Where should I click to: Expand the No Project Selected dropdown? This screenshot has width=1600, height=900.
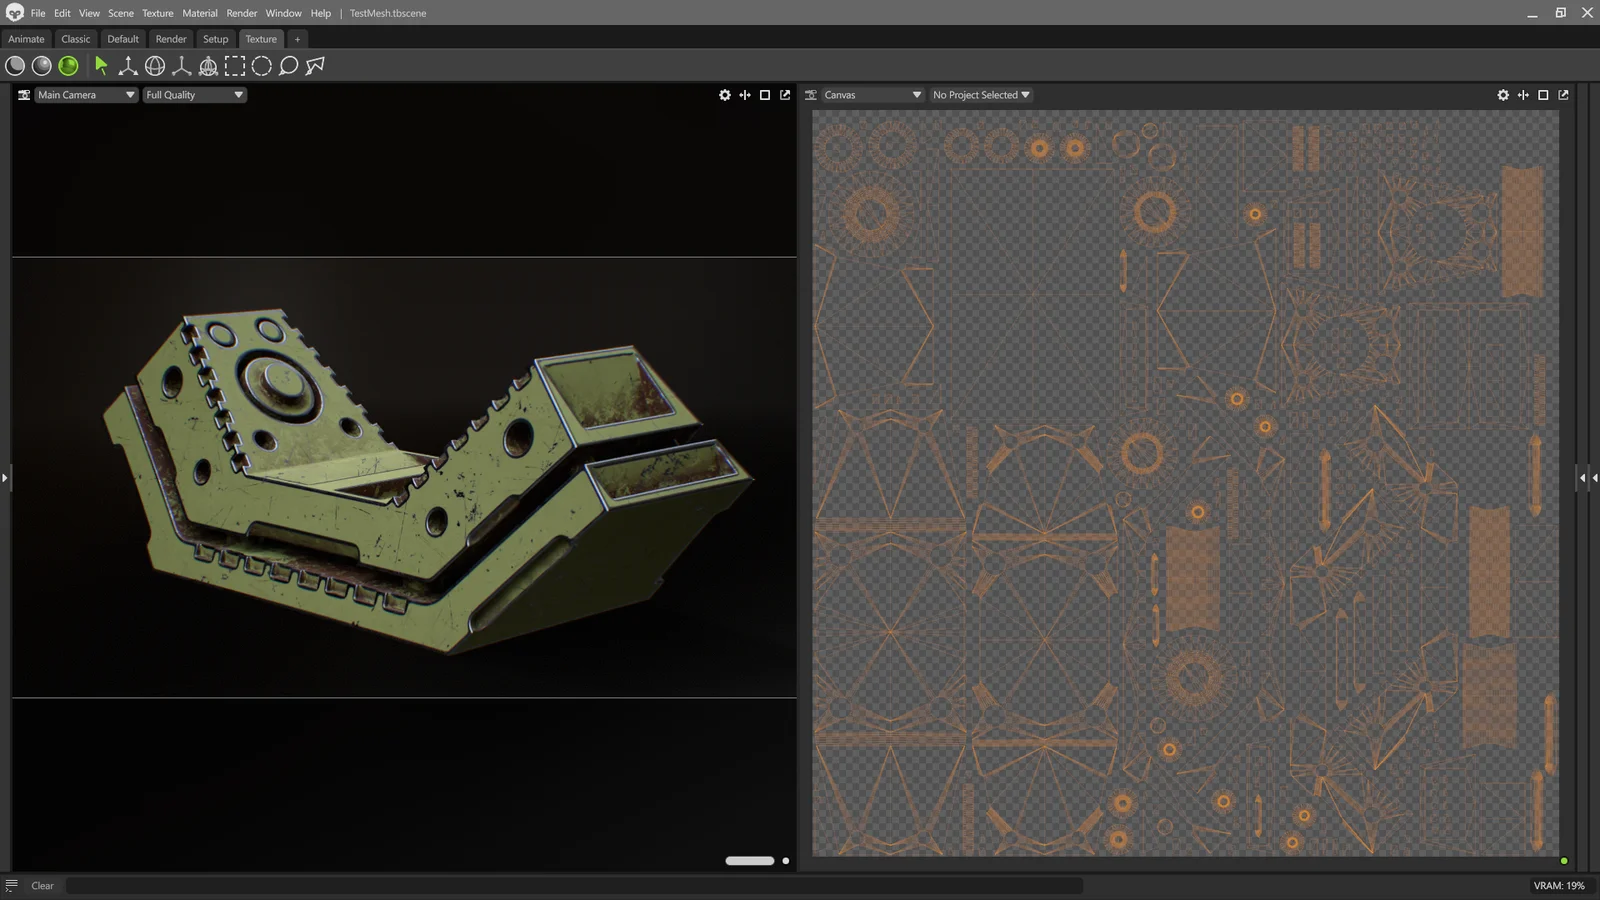(x=980, y=94)
